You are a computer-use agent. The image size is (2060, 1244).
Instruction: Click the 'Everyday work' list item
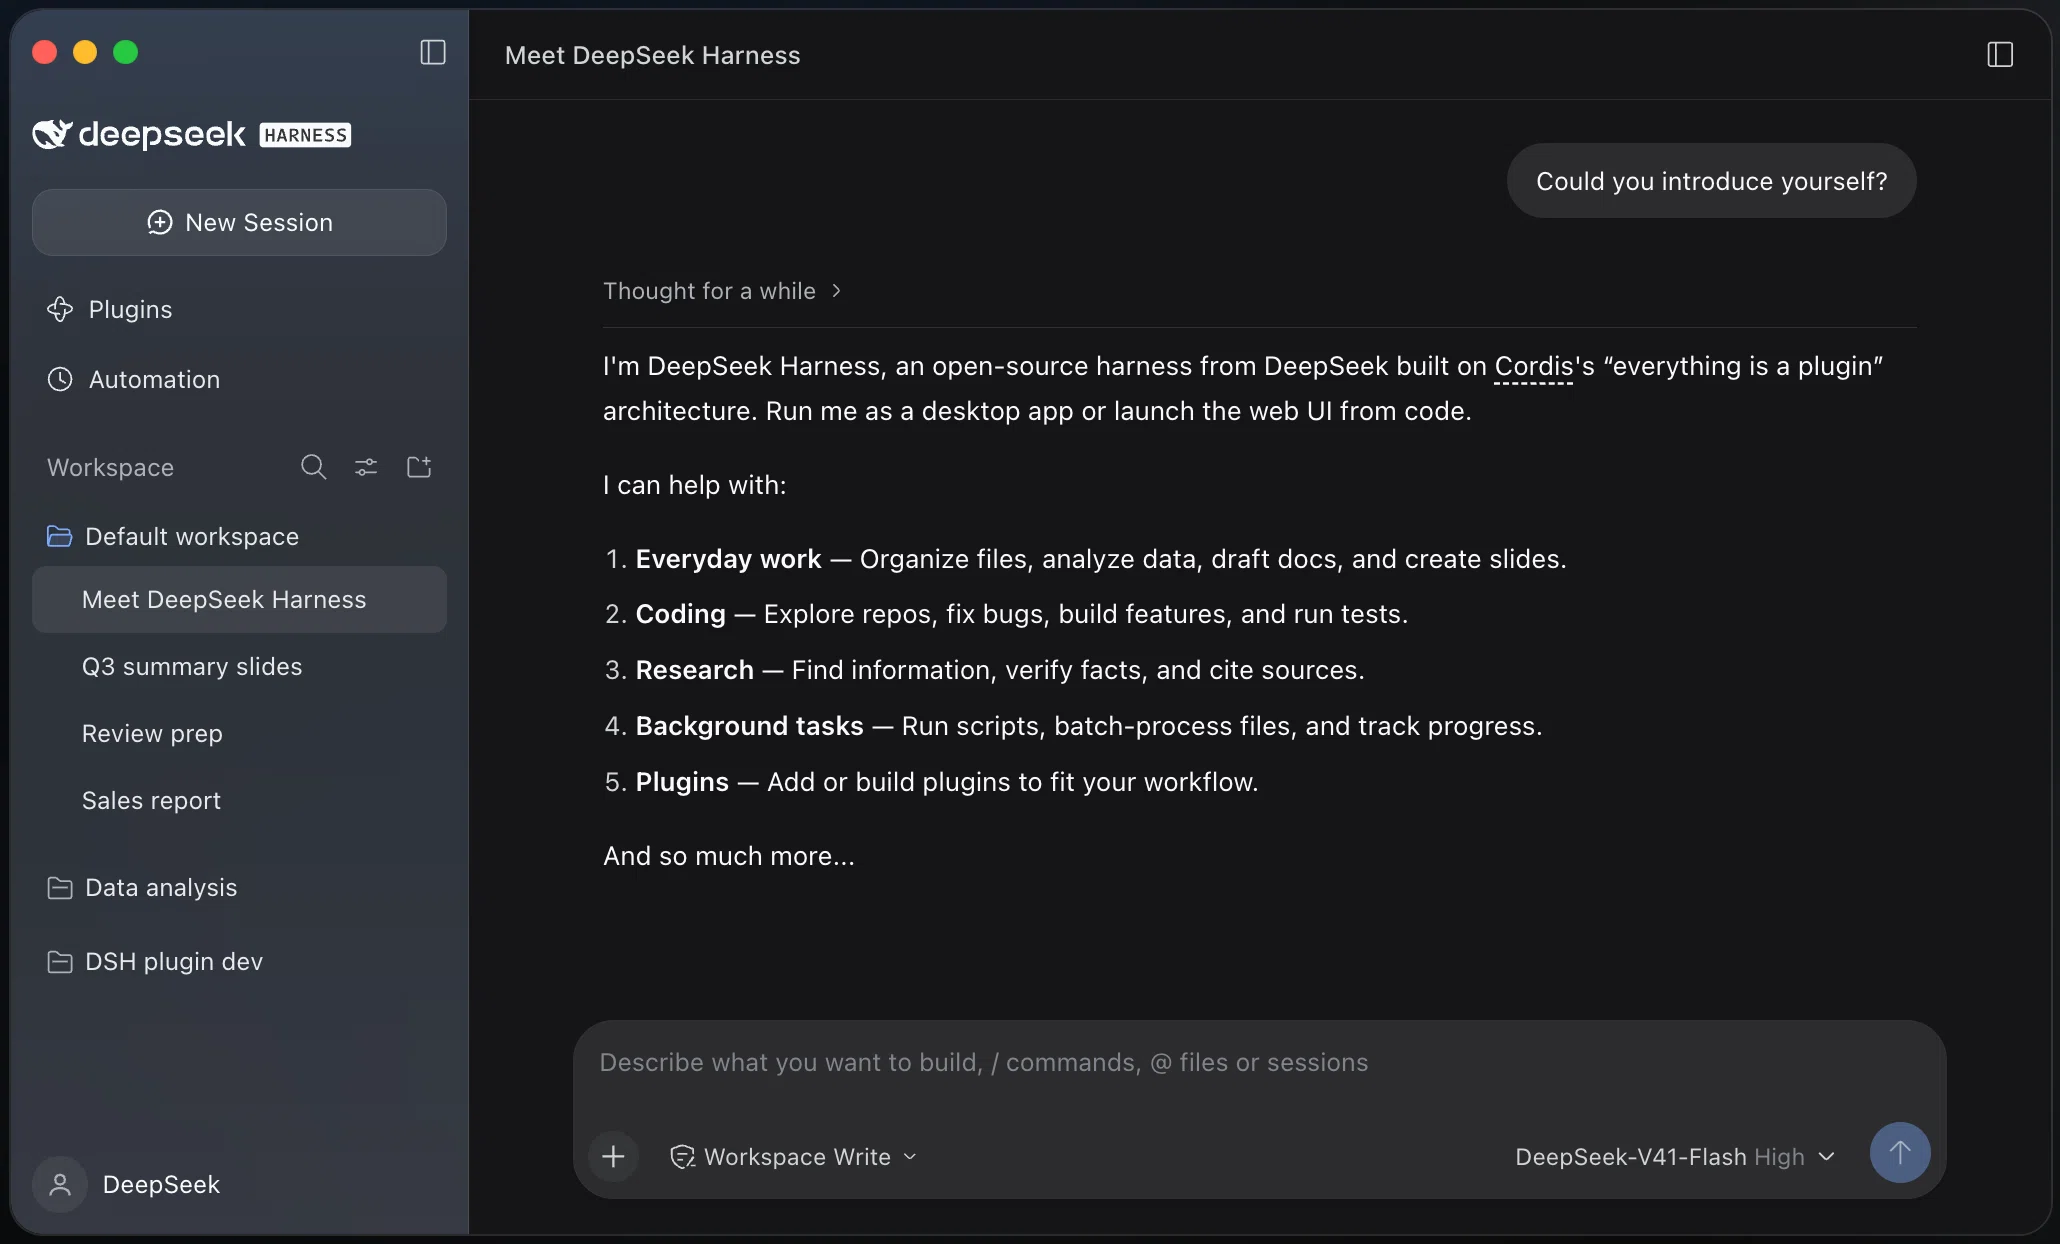pos(1084,559)
